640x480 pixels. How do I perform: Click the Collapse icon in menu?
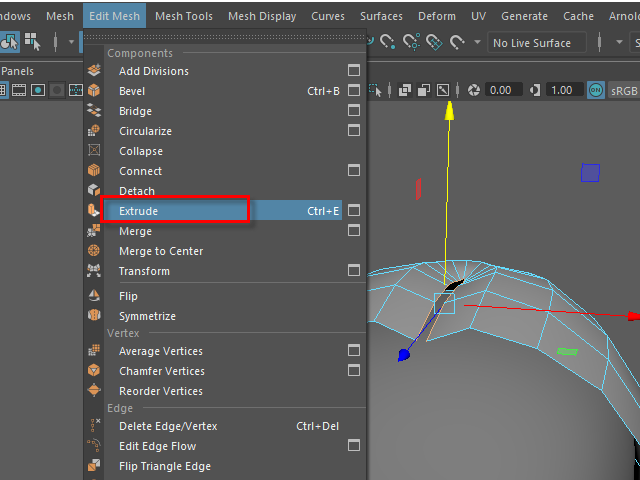pyautogui.click(x=94, y=151)
